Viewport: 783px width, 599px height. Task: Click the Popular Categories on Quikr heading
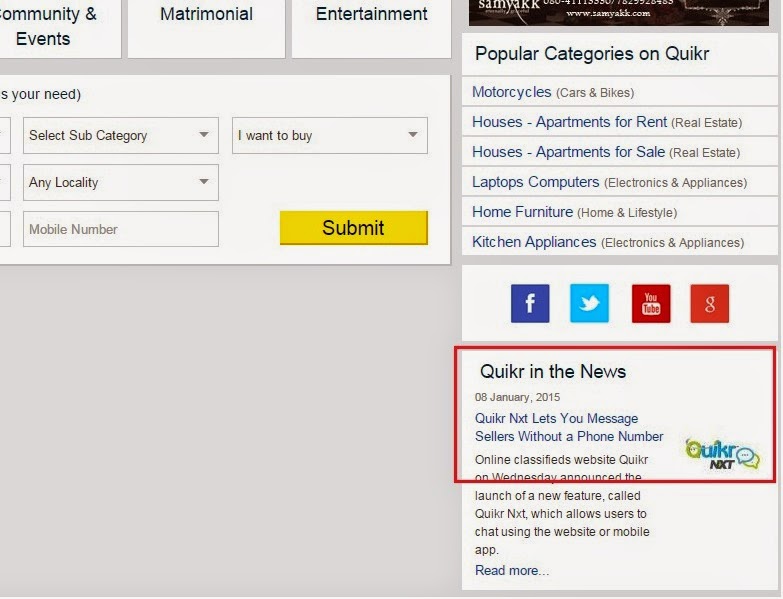pos(592,53)
